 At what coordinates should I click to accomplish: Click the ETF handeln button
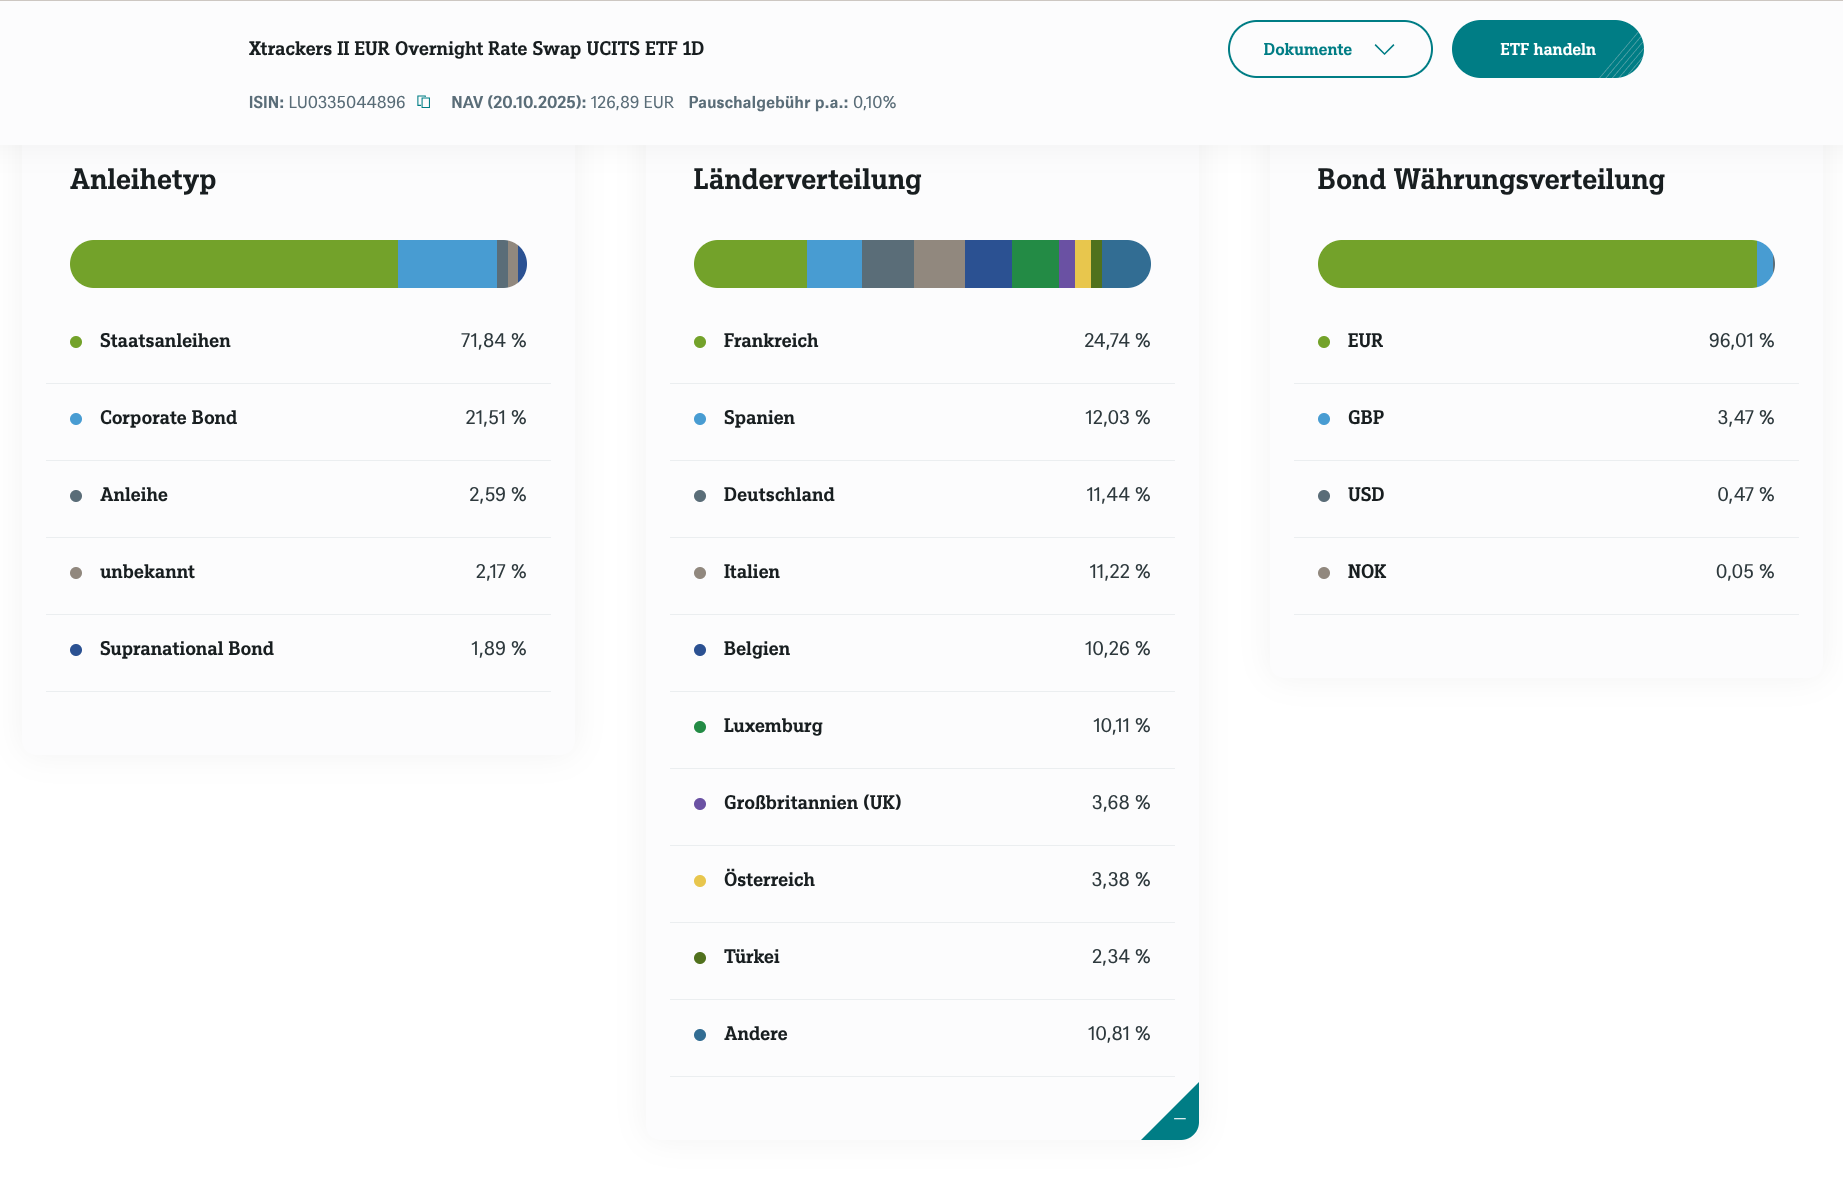point(1548,49)
